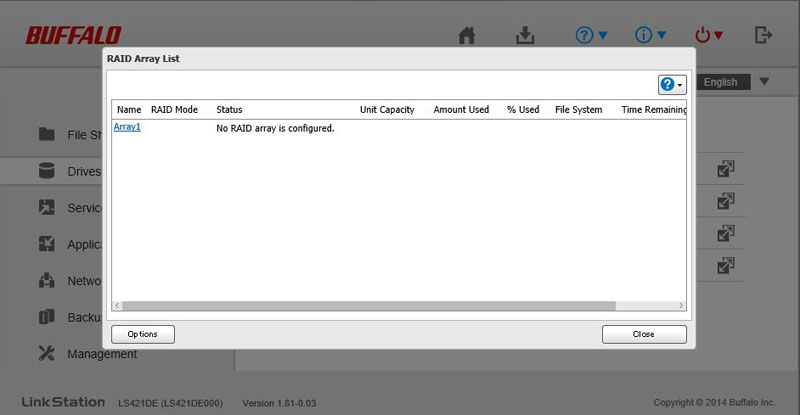Open the dialog help dropdown
Viewport: 800px width, 415px height.
(x=672, y=85)
